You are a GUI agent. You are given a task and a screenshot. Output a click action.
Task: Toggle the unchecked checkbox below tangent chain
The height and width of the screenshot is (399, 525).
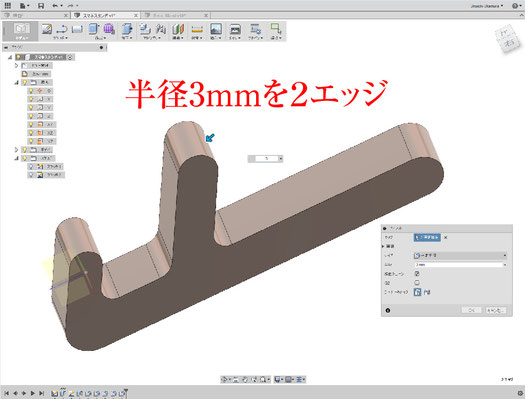coord(417,283)
